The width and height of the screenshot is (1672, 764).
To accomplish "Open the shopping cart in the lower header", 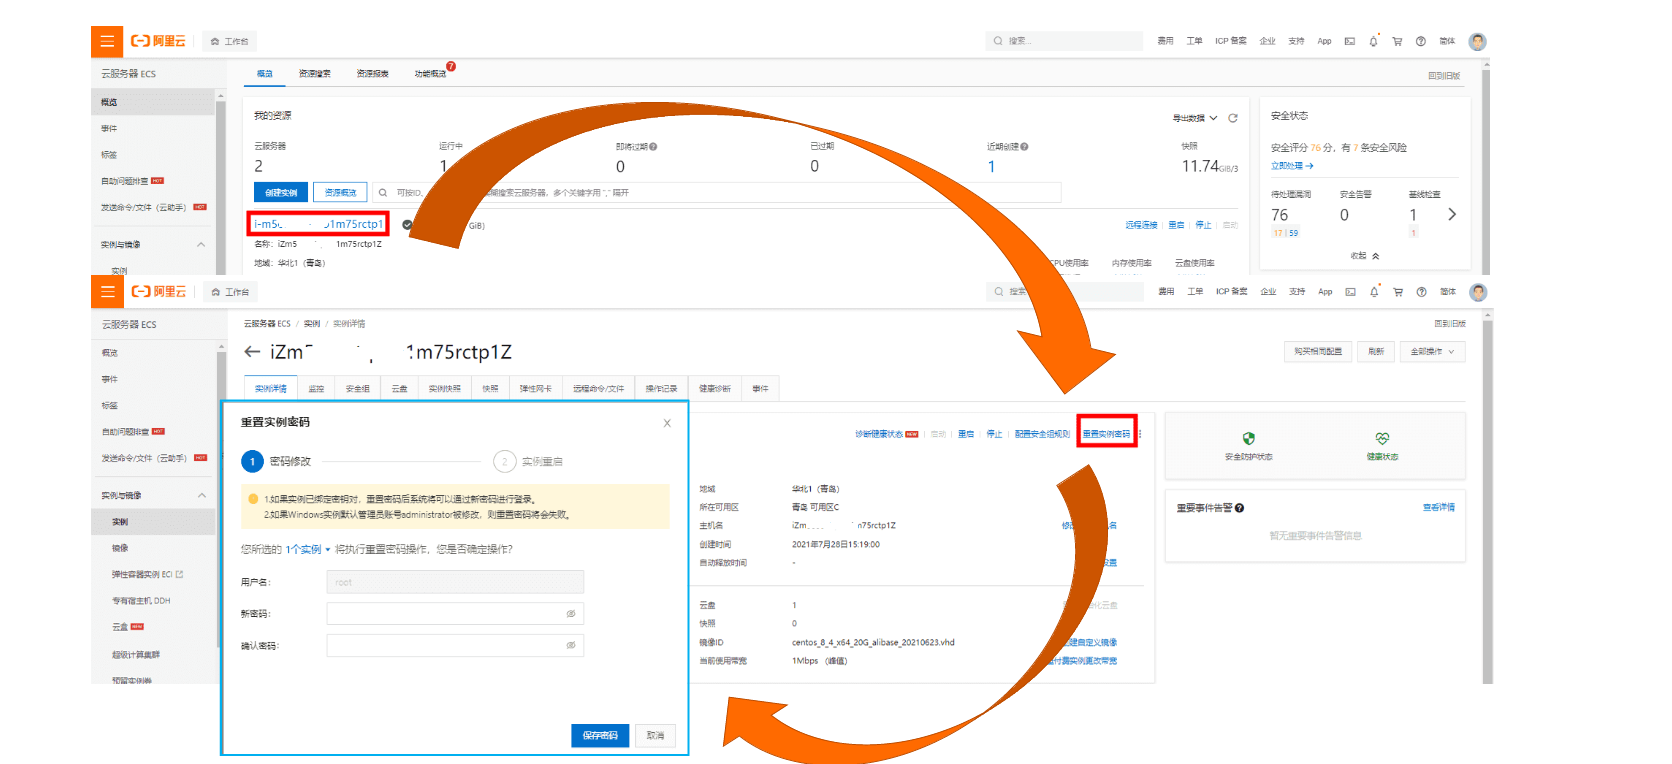I will [1398, 292].
